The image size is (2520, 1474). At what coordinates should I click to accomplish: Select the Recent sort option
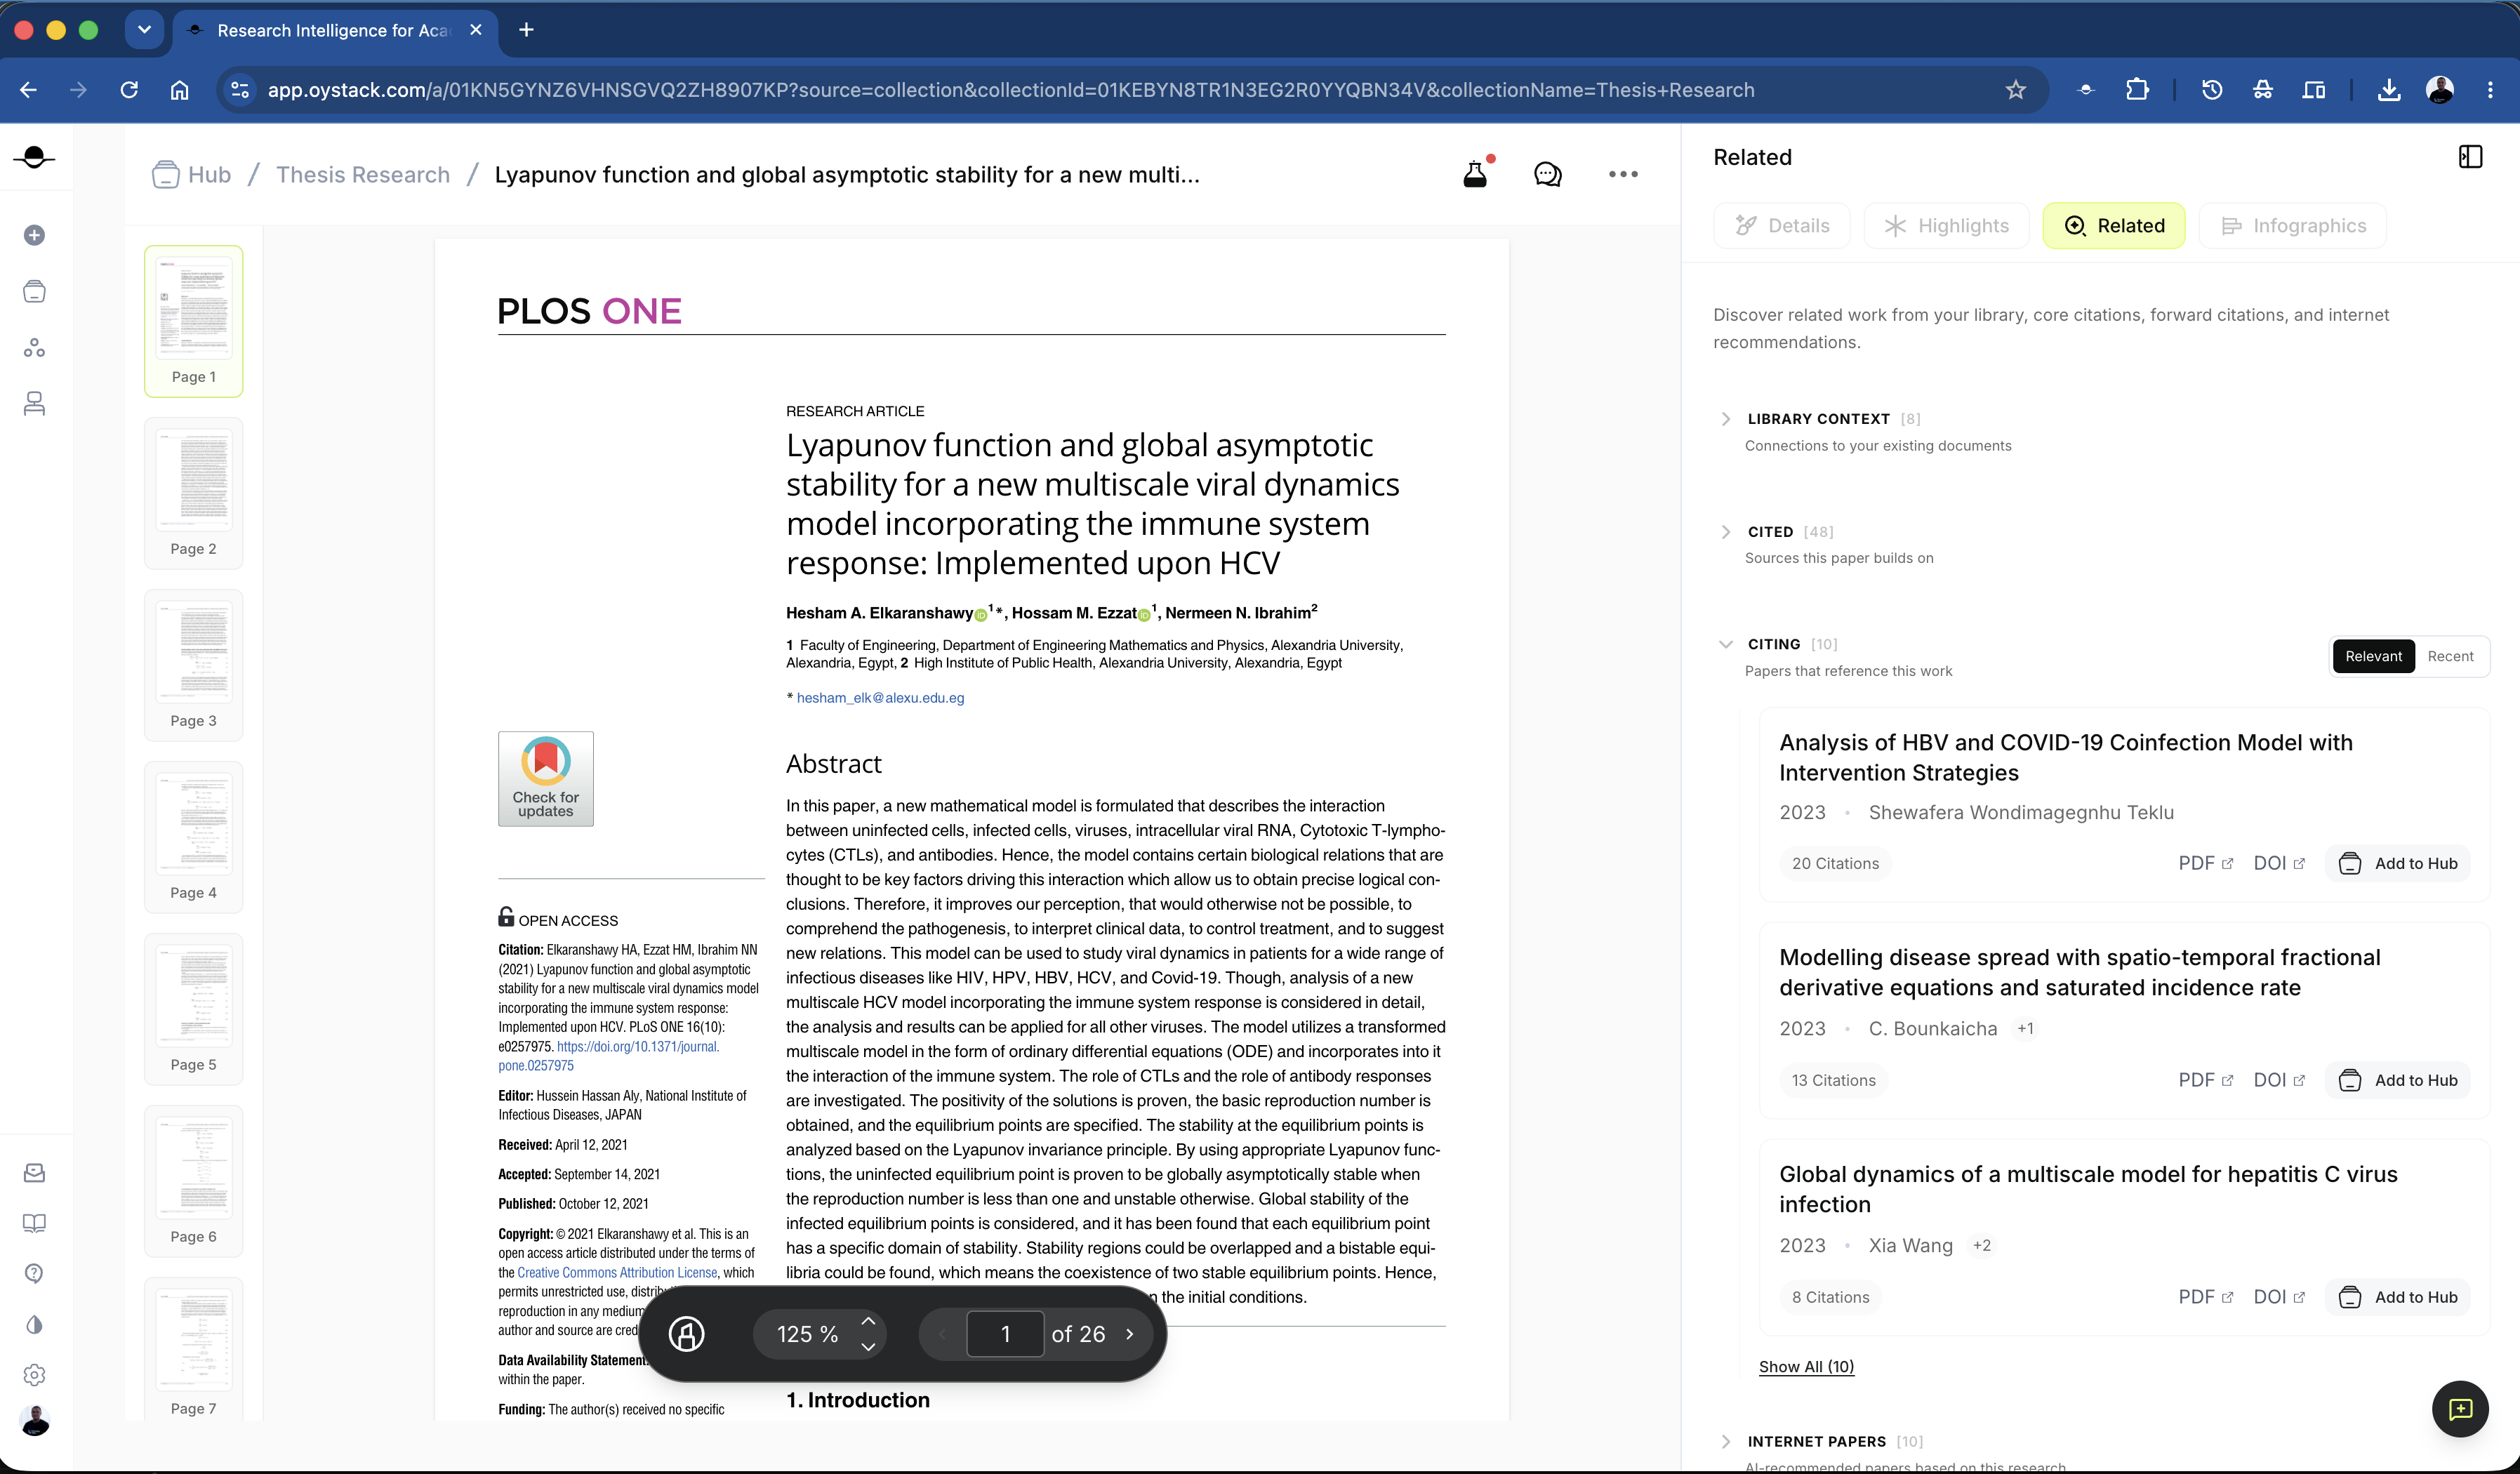click(x=2450, y=656)
